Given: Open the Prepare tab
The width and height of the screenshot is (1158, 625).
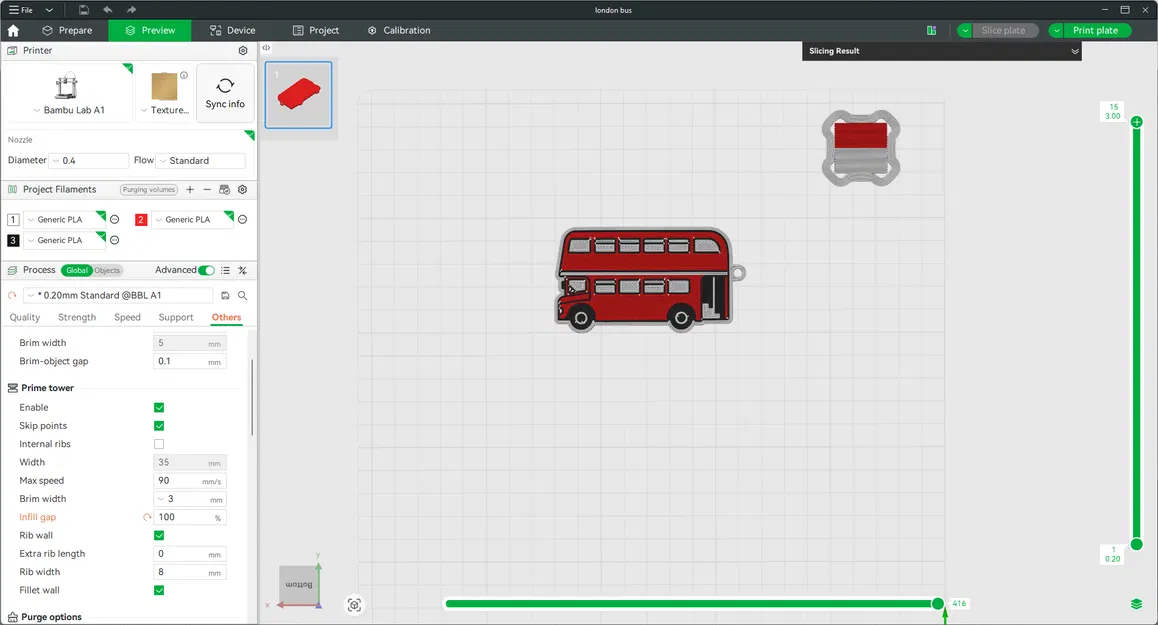Looking at the screenshot, I should 67,30.
